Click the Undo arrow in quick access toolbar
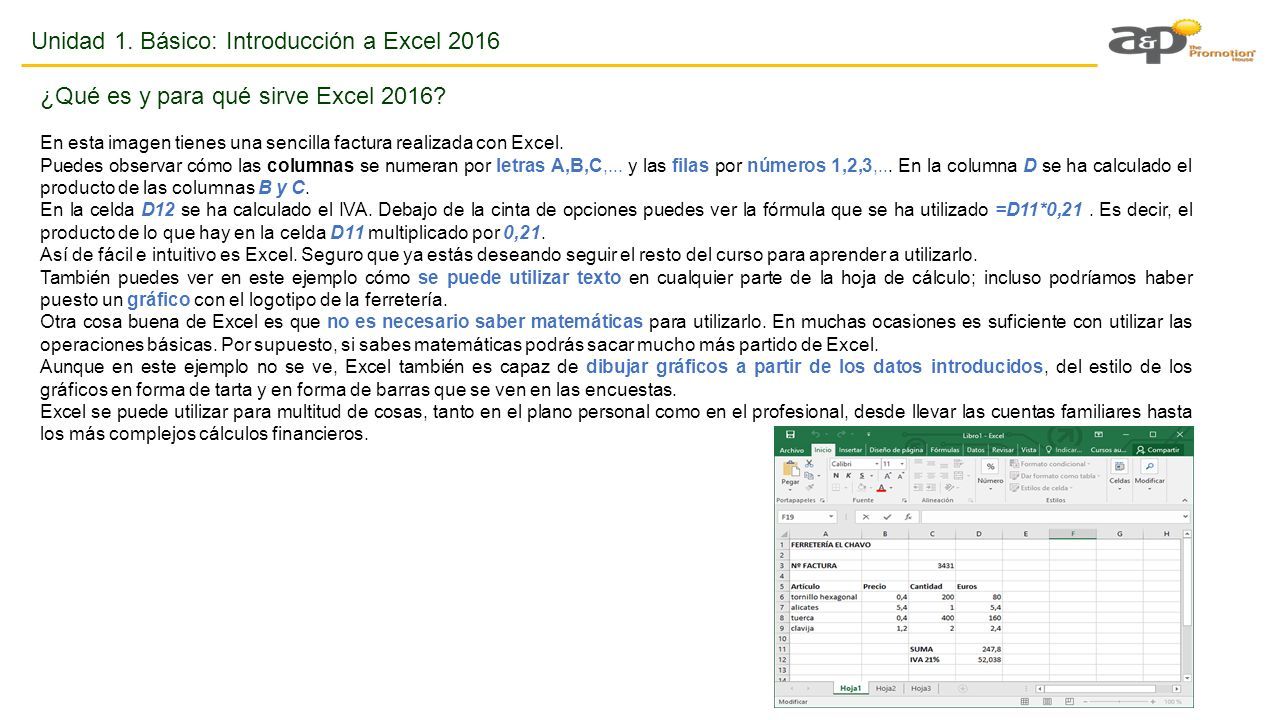Viewport: 1280px width, 720px height. point(815,434)
